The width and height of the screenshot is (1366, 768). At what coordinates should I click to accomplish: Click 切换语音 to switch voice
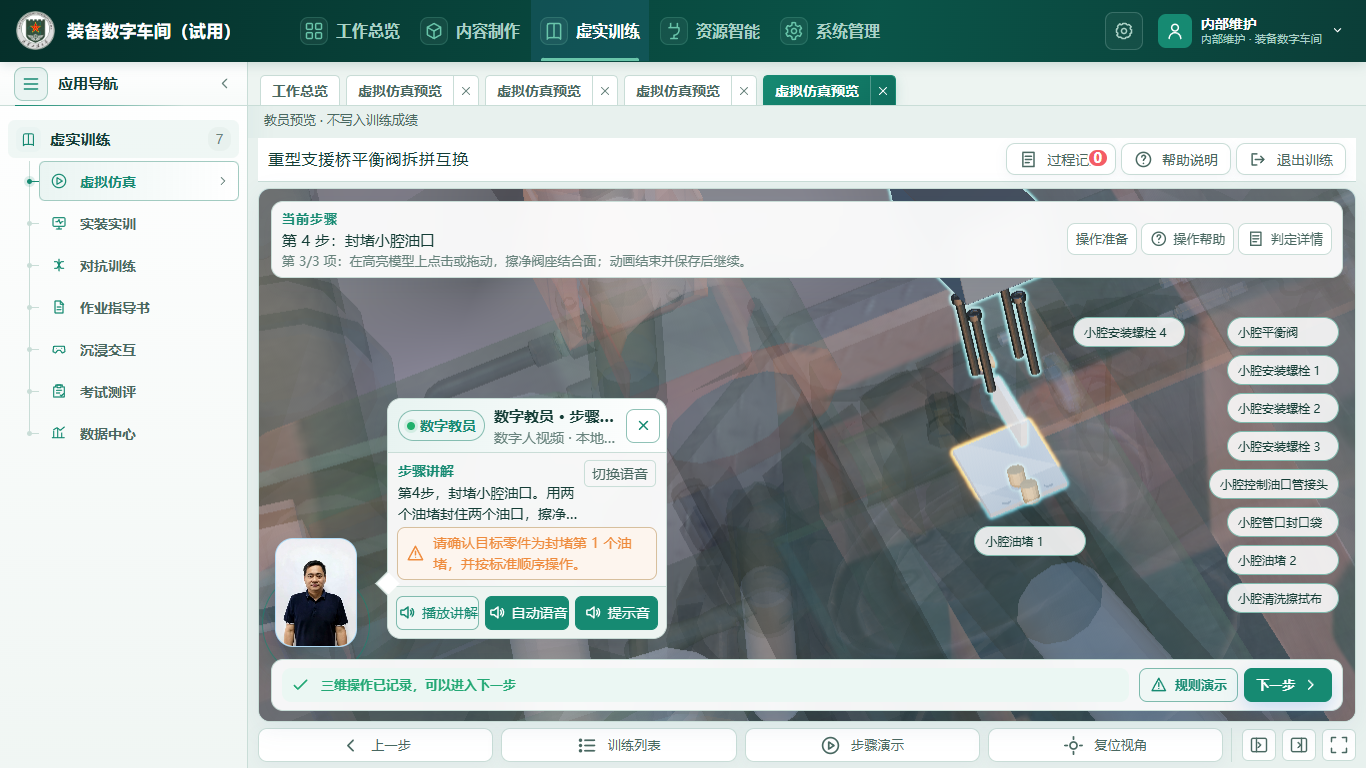click(620, 474)
